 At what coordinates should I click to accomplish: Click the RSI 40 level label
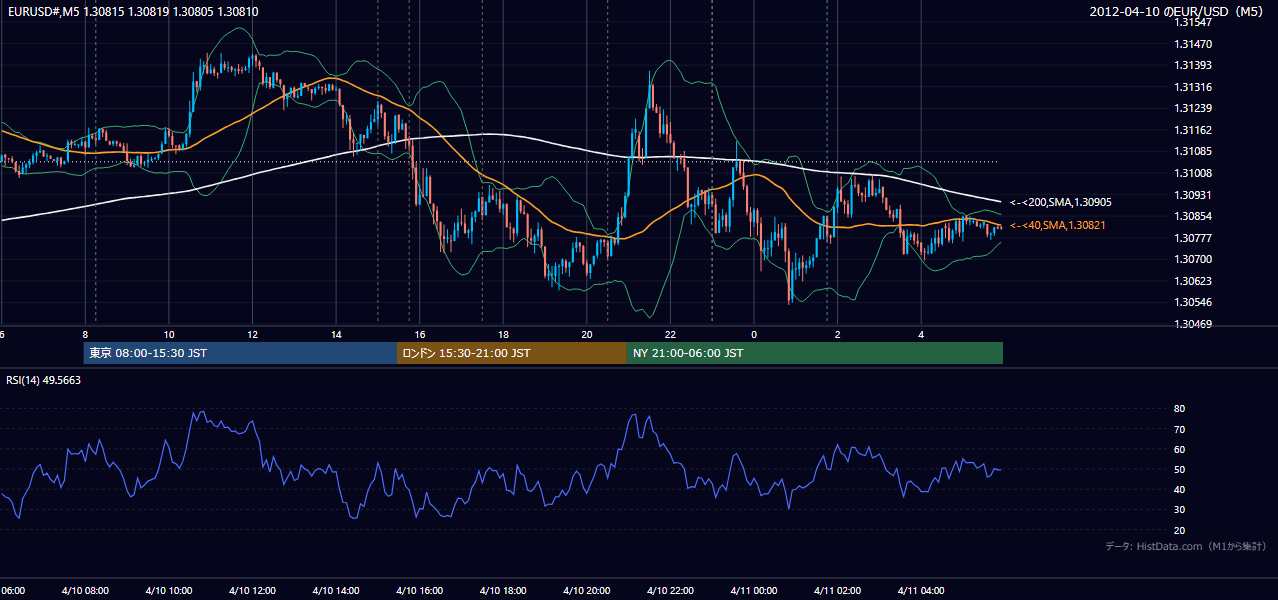pos(1179,489)
